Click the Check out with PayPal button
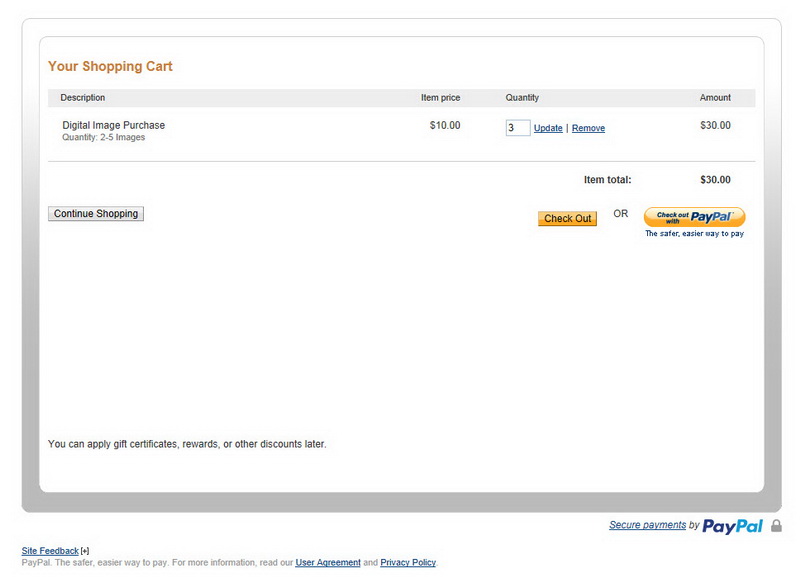Image resolution: width=800 pixels, height=583 pixels. (x=694, y=217)
